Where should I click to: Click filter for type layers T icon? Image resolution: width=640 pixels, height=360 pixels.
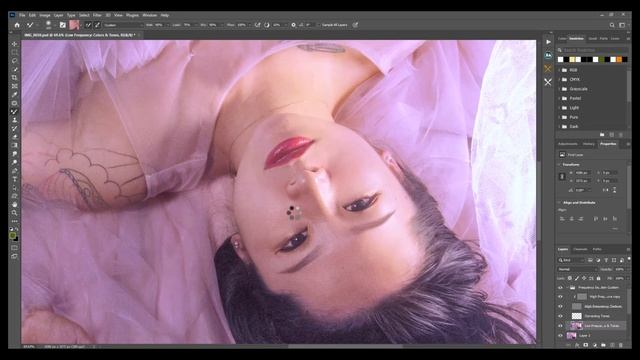point(606,260)
